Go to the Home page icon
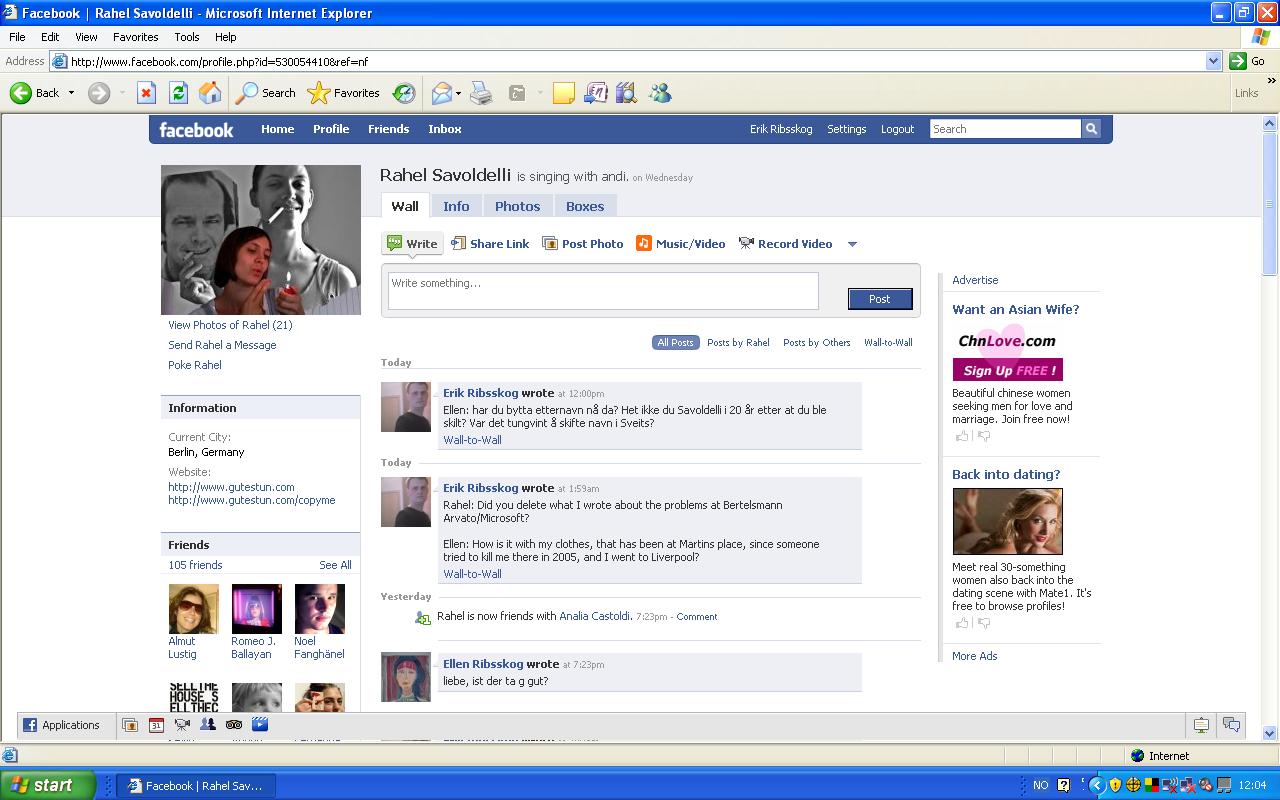 (x=210, y=93)
